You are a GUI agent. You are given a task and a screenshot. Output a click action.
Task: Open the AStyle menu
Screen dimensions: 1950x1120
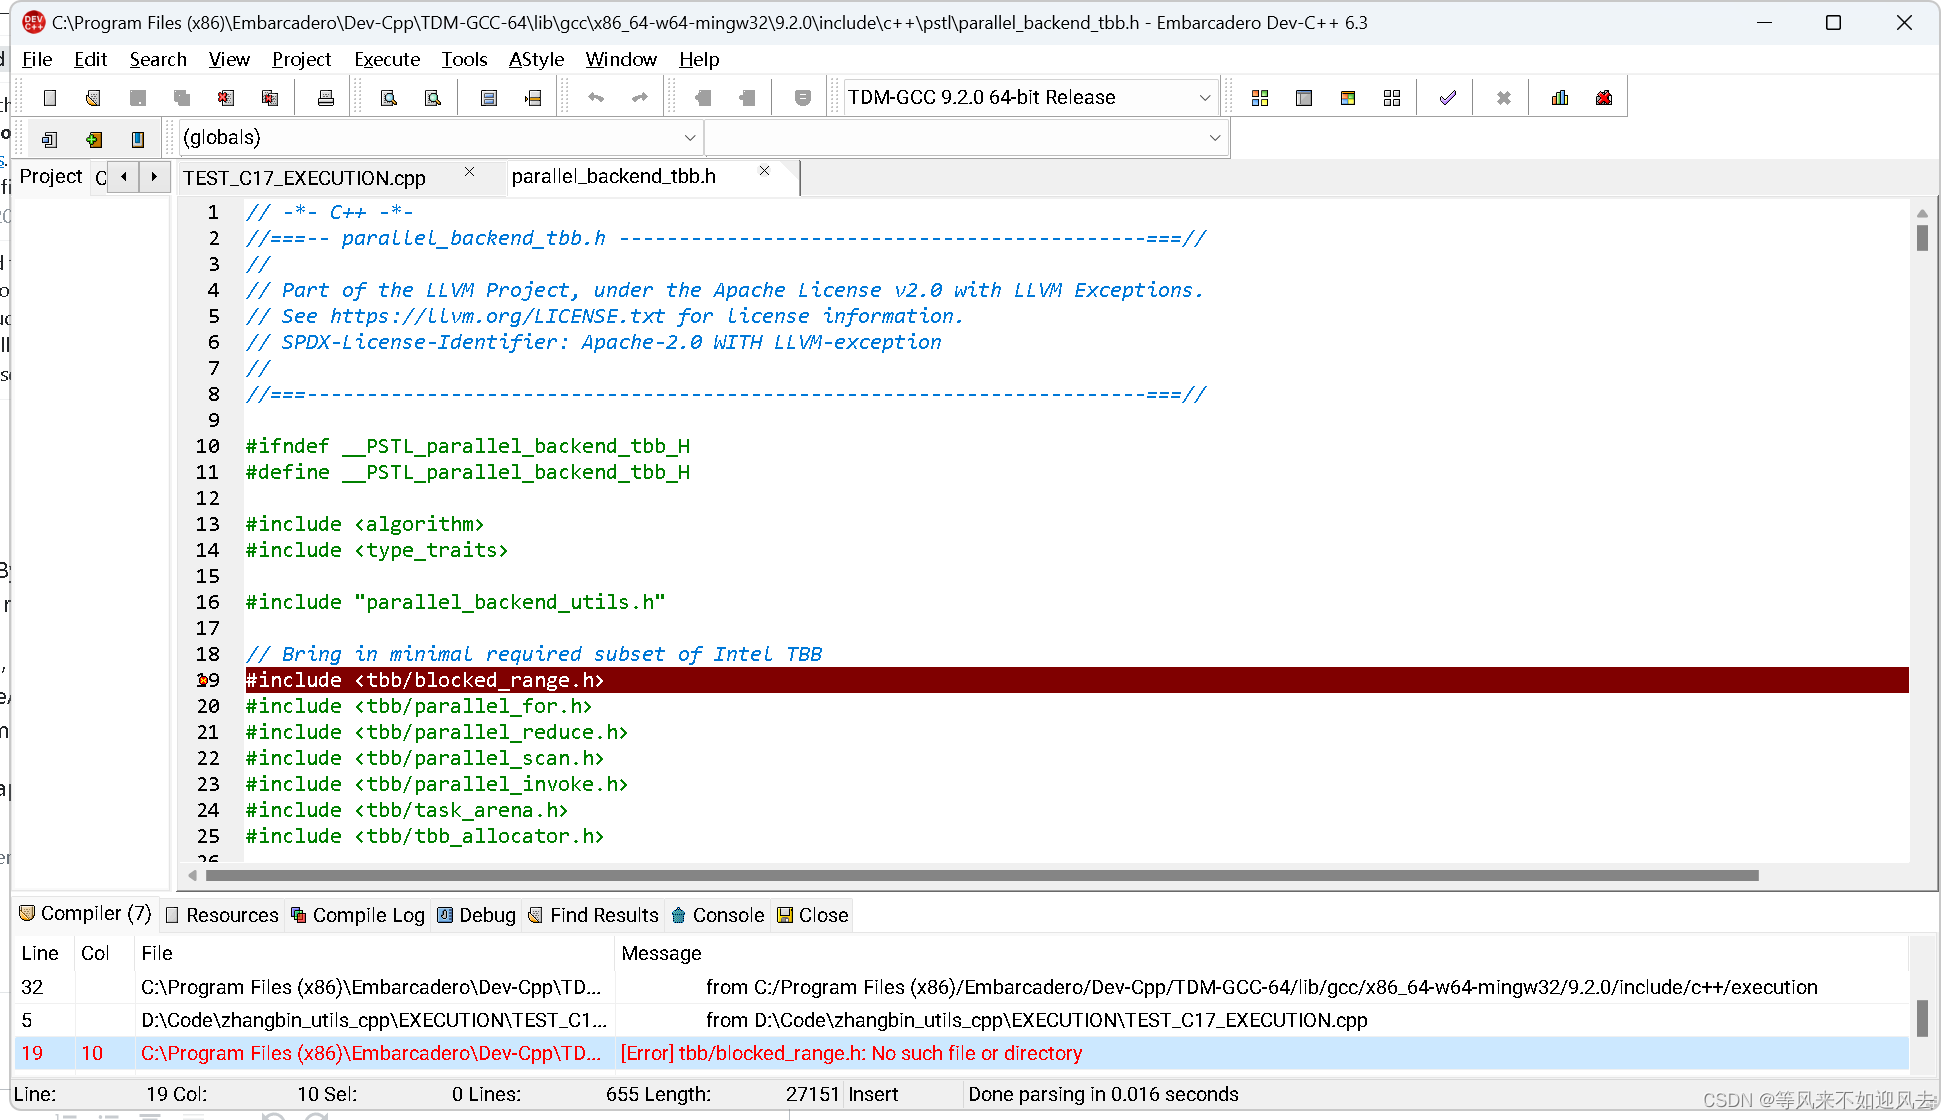pos(536,59)
